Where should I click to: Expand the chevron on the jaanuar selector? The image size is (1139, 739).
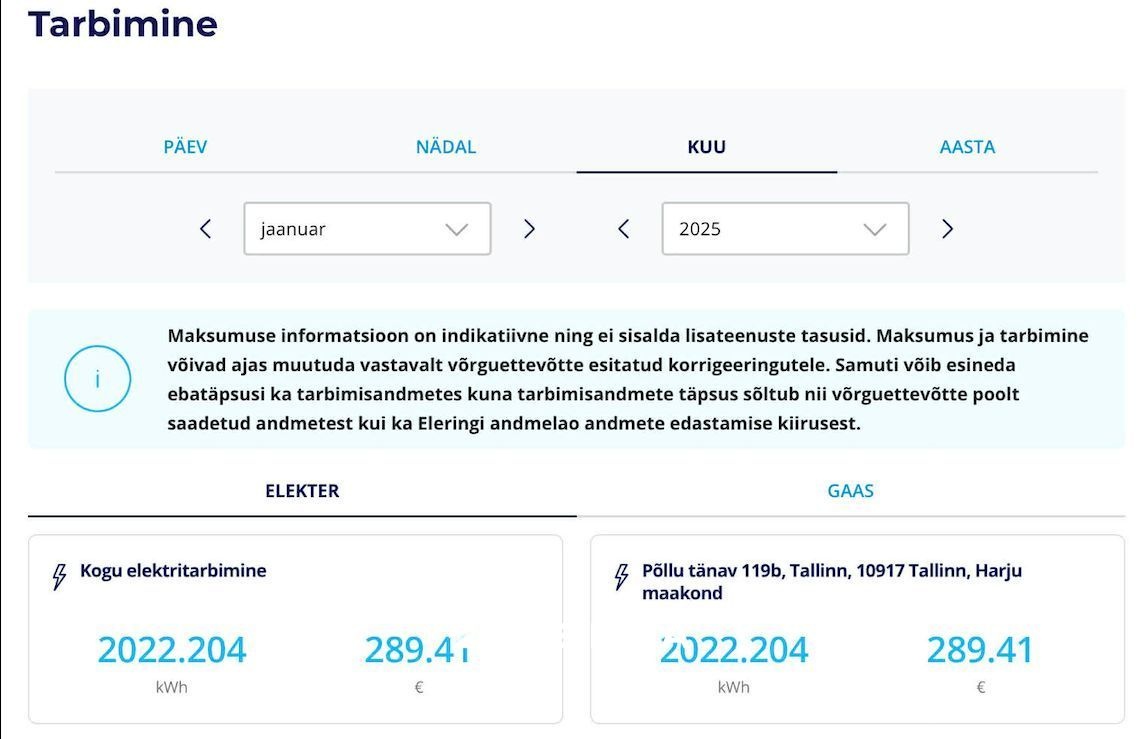coord(456,229)
